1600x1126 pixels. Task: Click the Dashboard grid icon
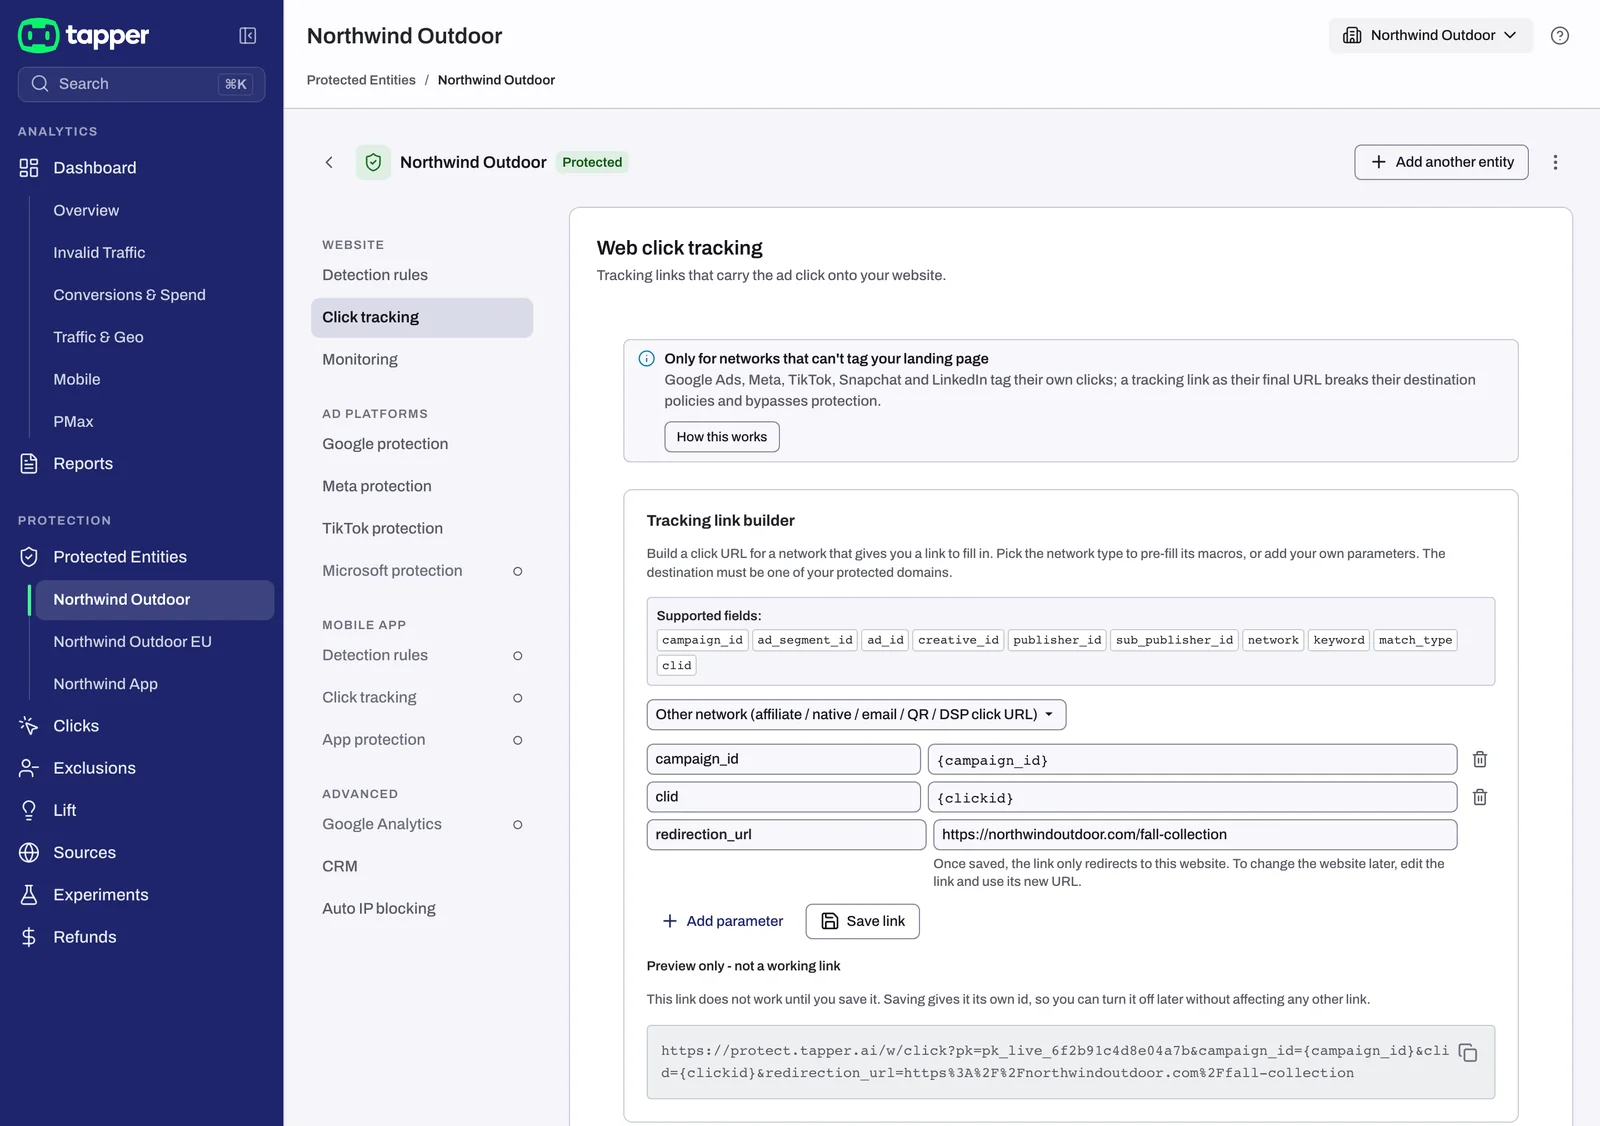[29, 168]
